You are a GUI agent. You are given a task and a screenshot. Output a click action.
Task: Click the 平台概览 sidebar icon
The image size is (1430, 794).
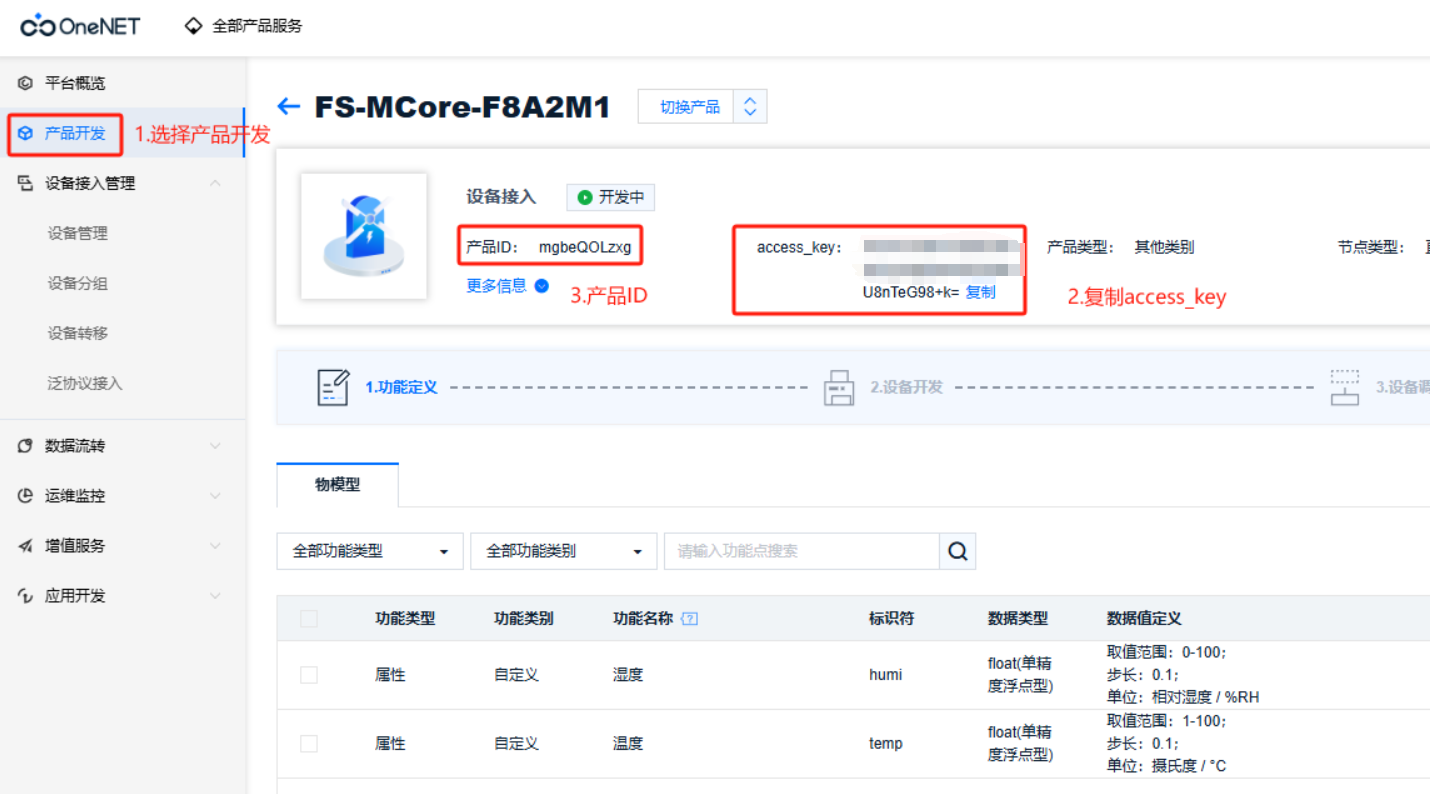(x=25, y=83)
